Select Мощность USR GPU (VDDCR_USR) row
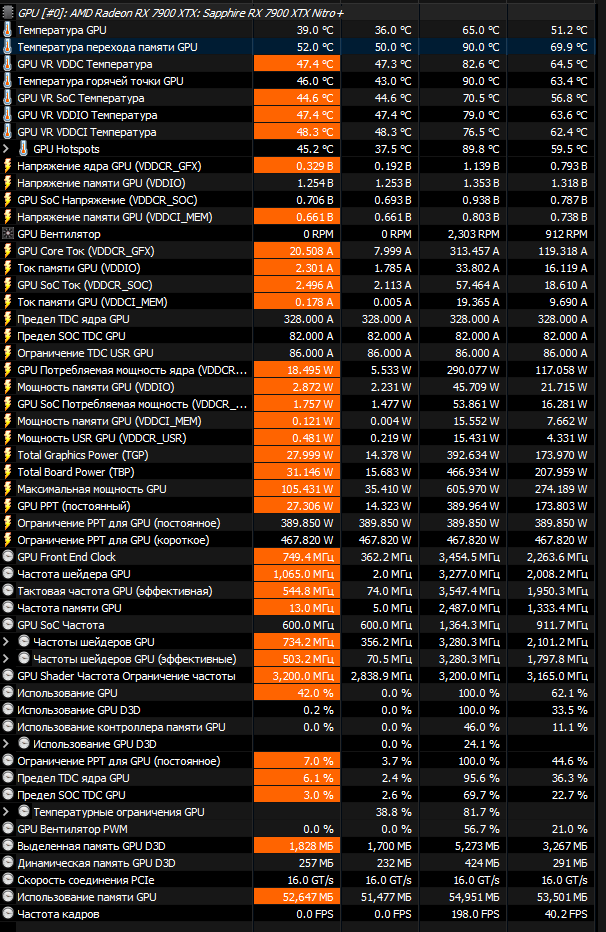 pos(298,438)
